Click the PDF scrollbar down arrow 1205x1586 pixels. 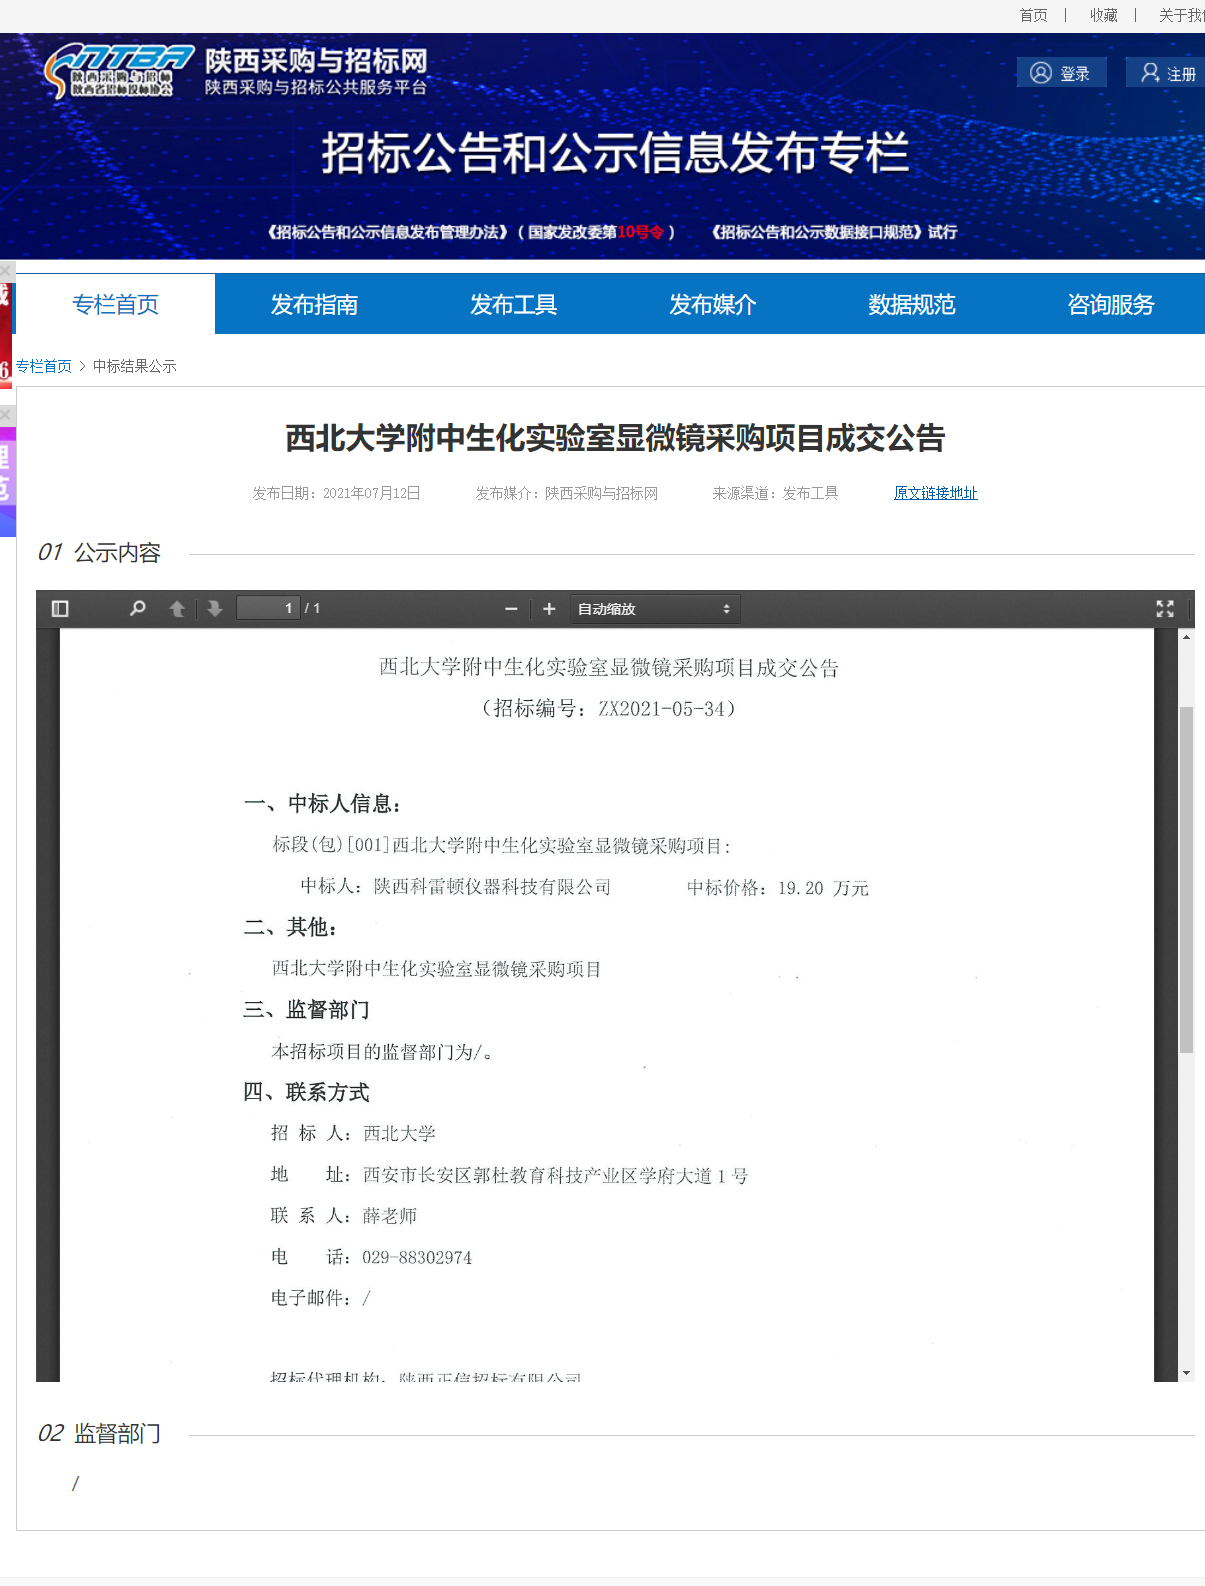point(1186,1373)
